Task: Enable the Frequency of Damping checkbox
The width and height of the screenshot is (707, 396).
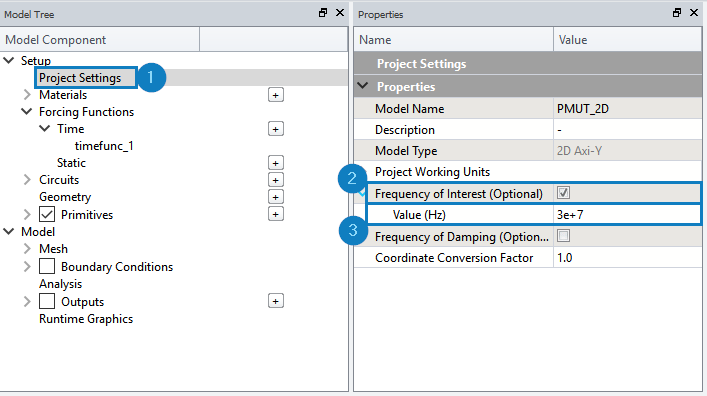Action: 563,235
